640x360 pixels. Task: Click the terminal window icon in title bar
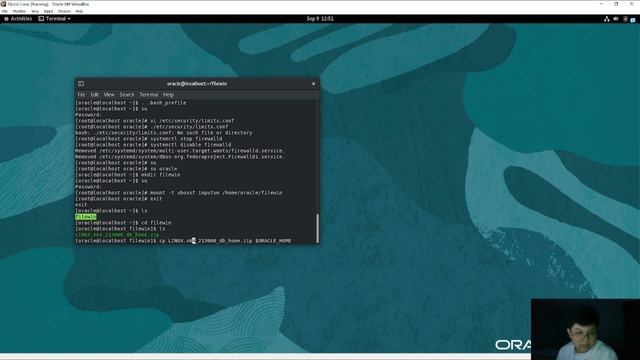coord(81,84)
